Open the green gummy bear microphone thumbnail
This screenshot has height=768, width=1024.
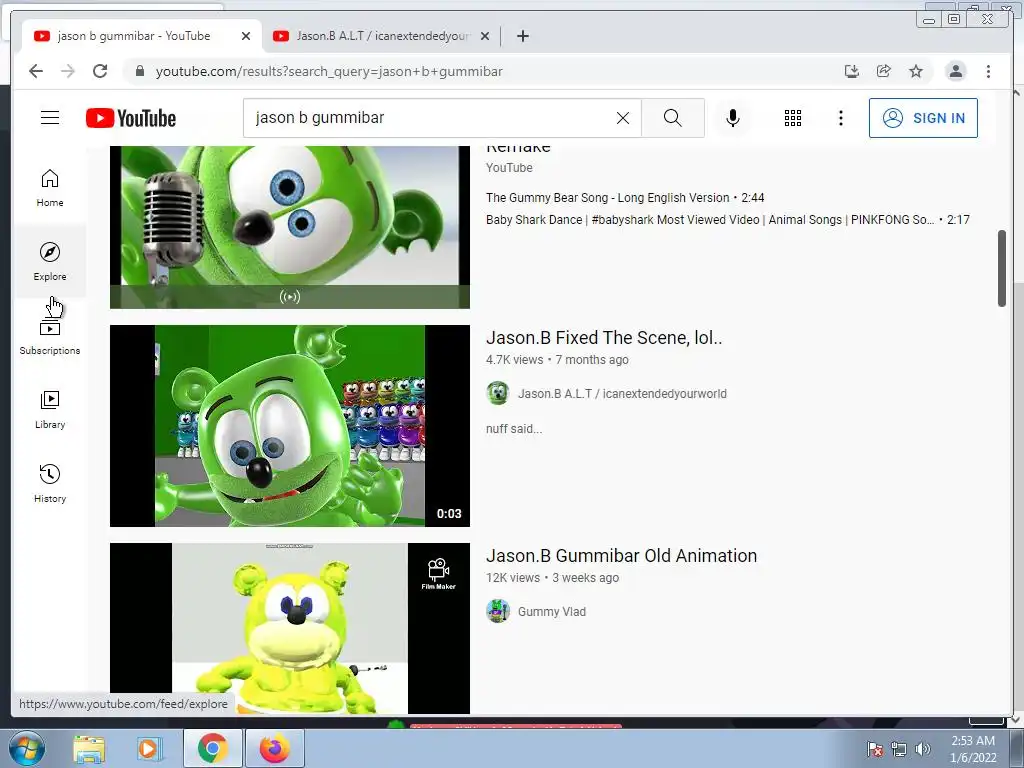pyautogui.click(x=289, y=227)
